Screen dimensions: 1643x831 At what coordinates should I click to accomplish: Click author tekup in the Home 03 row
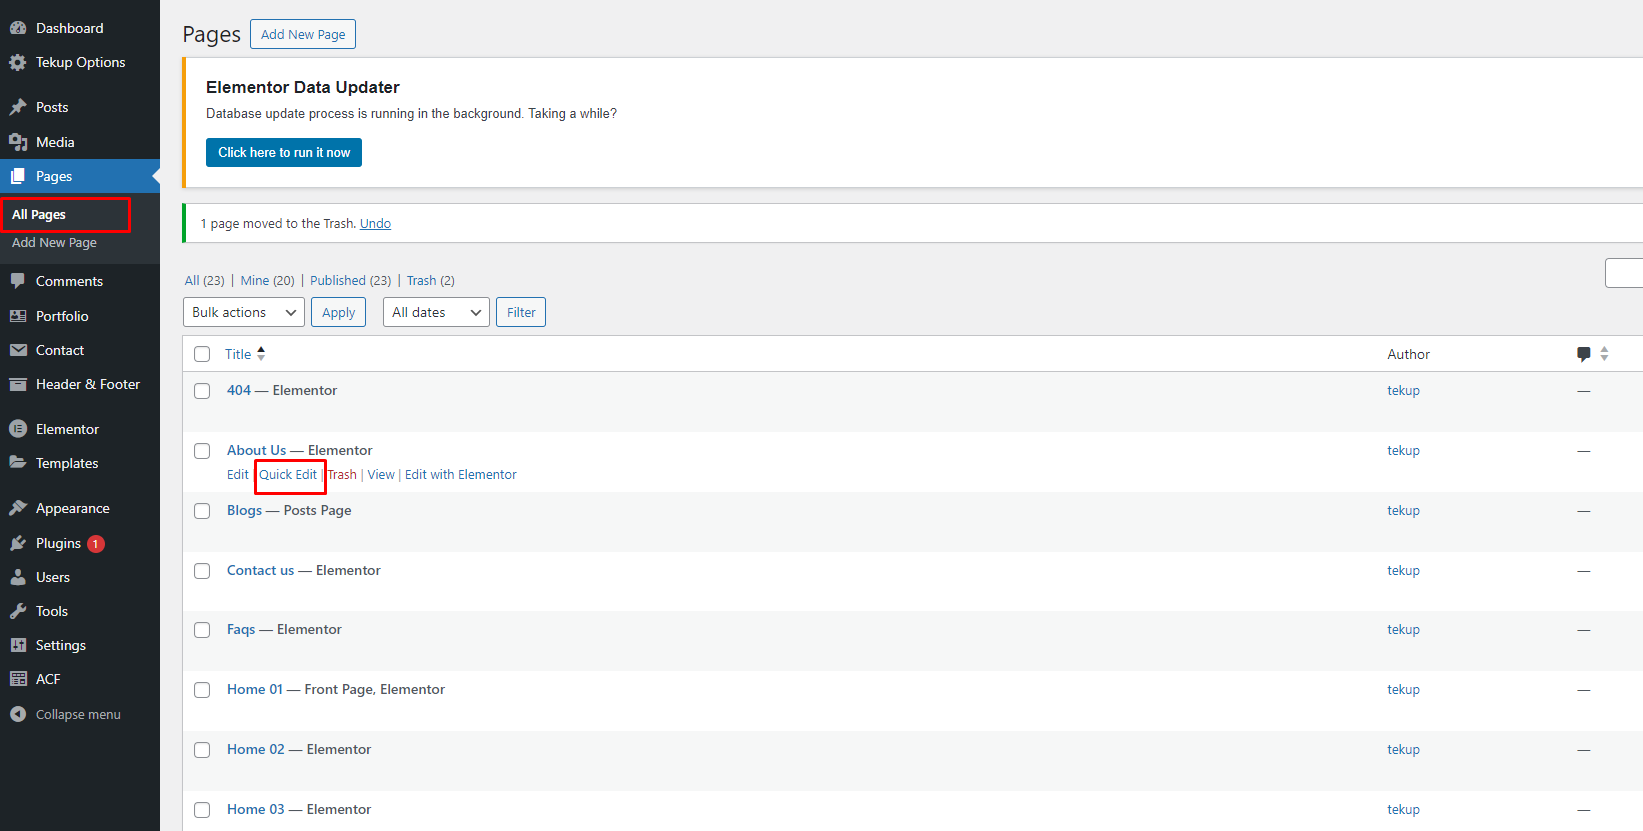click(x=1403, y=809)
